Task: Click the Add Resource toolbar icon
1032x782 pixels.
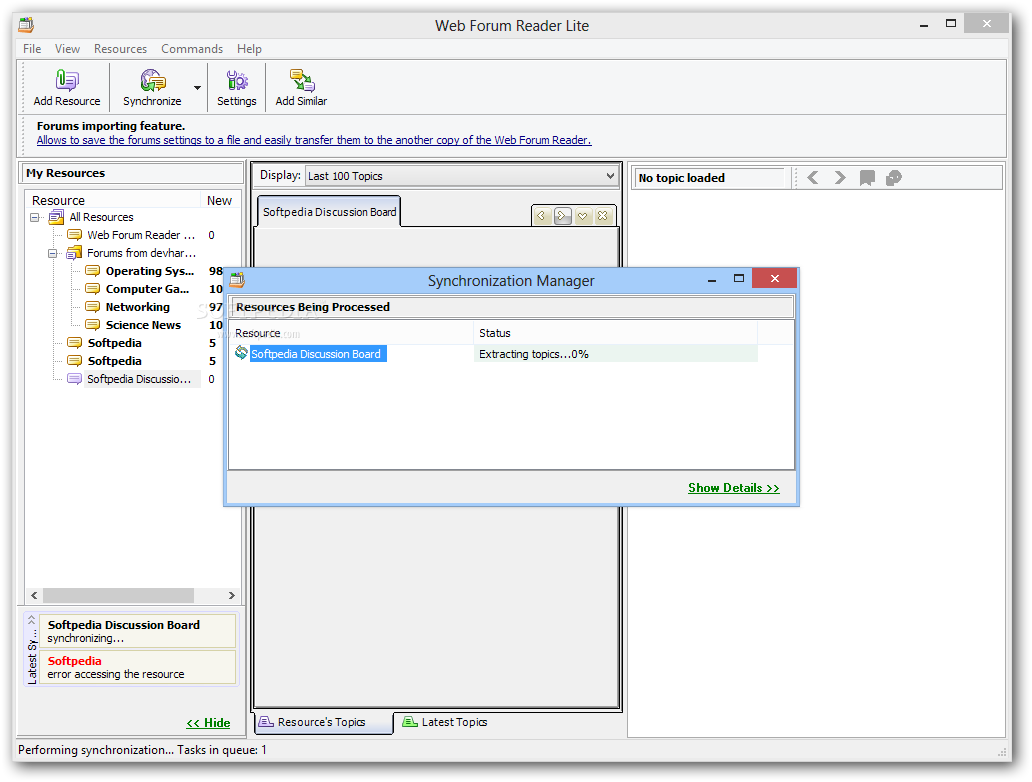Action: click(x=66, y=87)
